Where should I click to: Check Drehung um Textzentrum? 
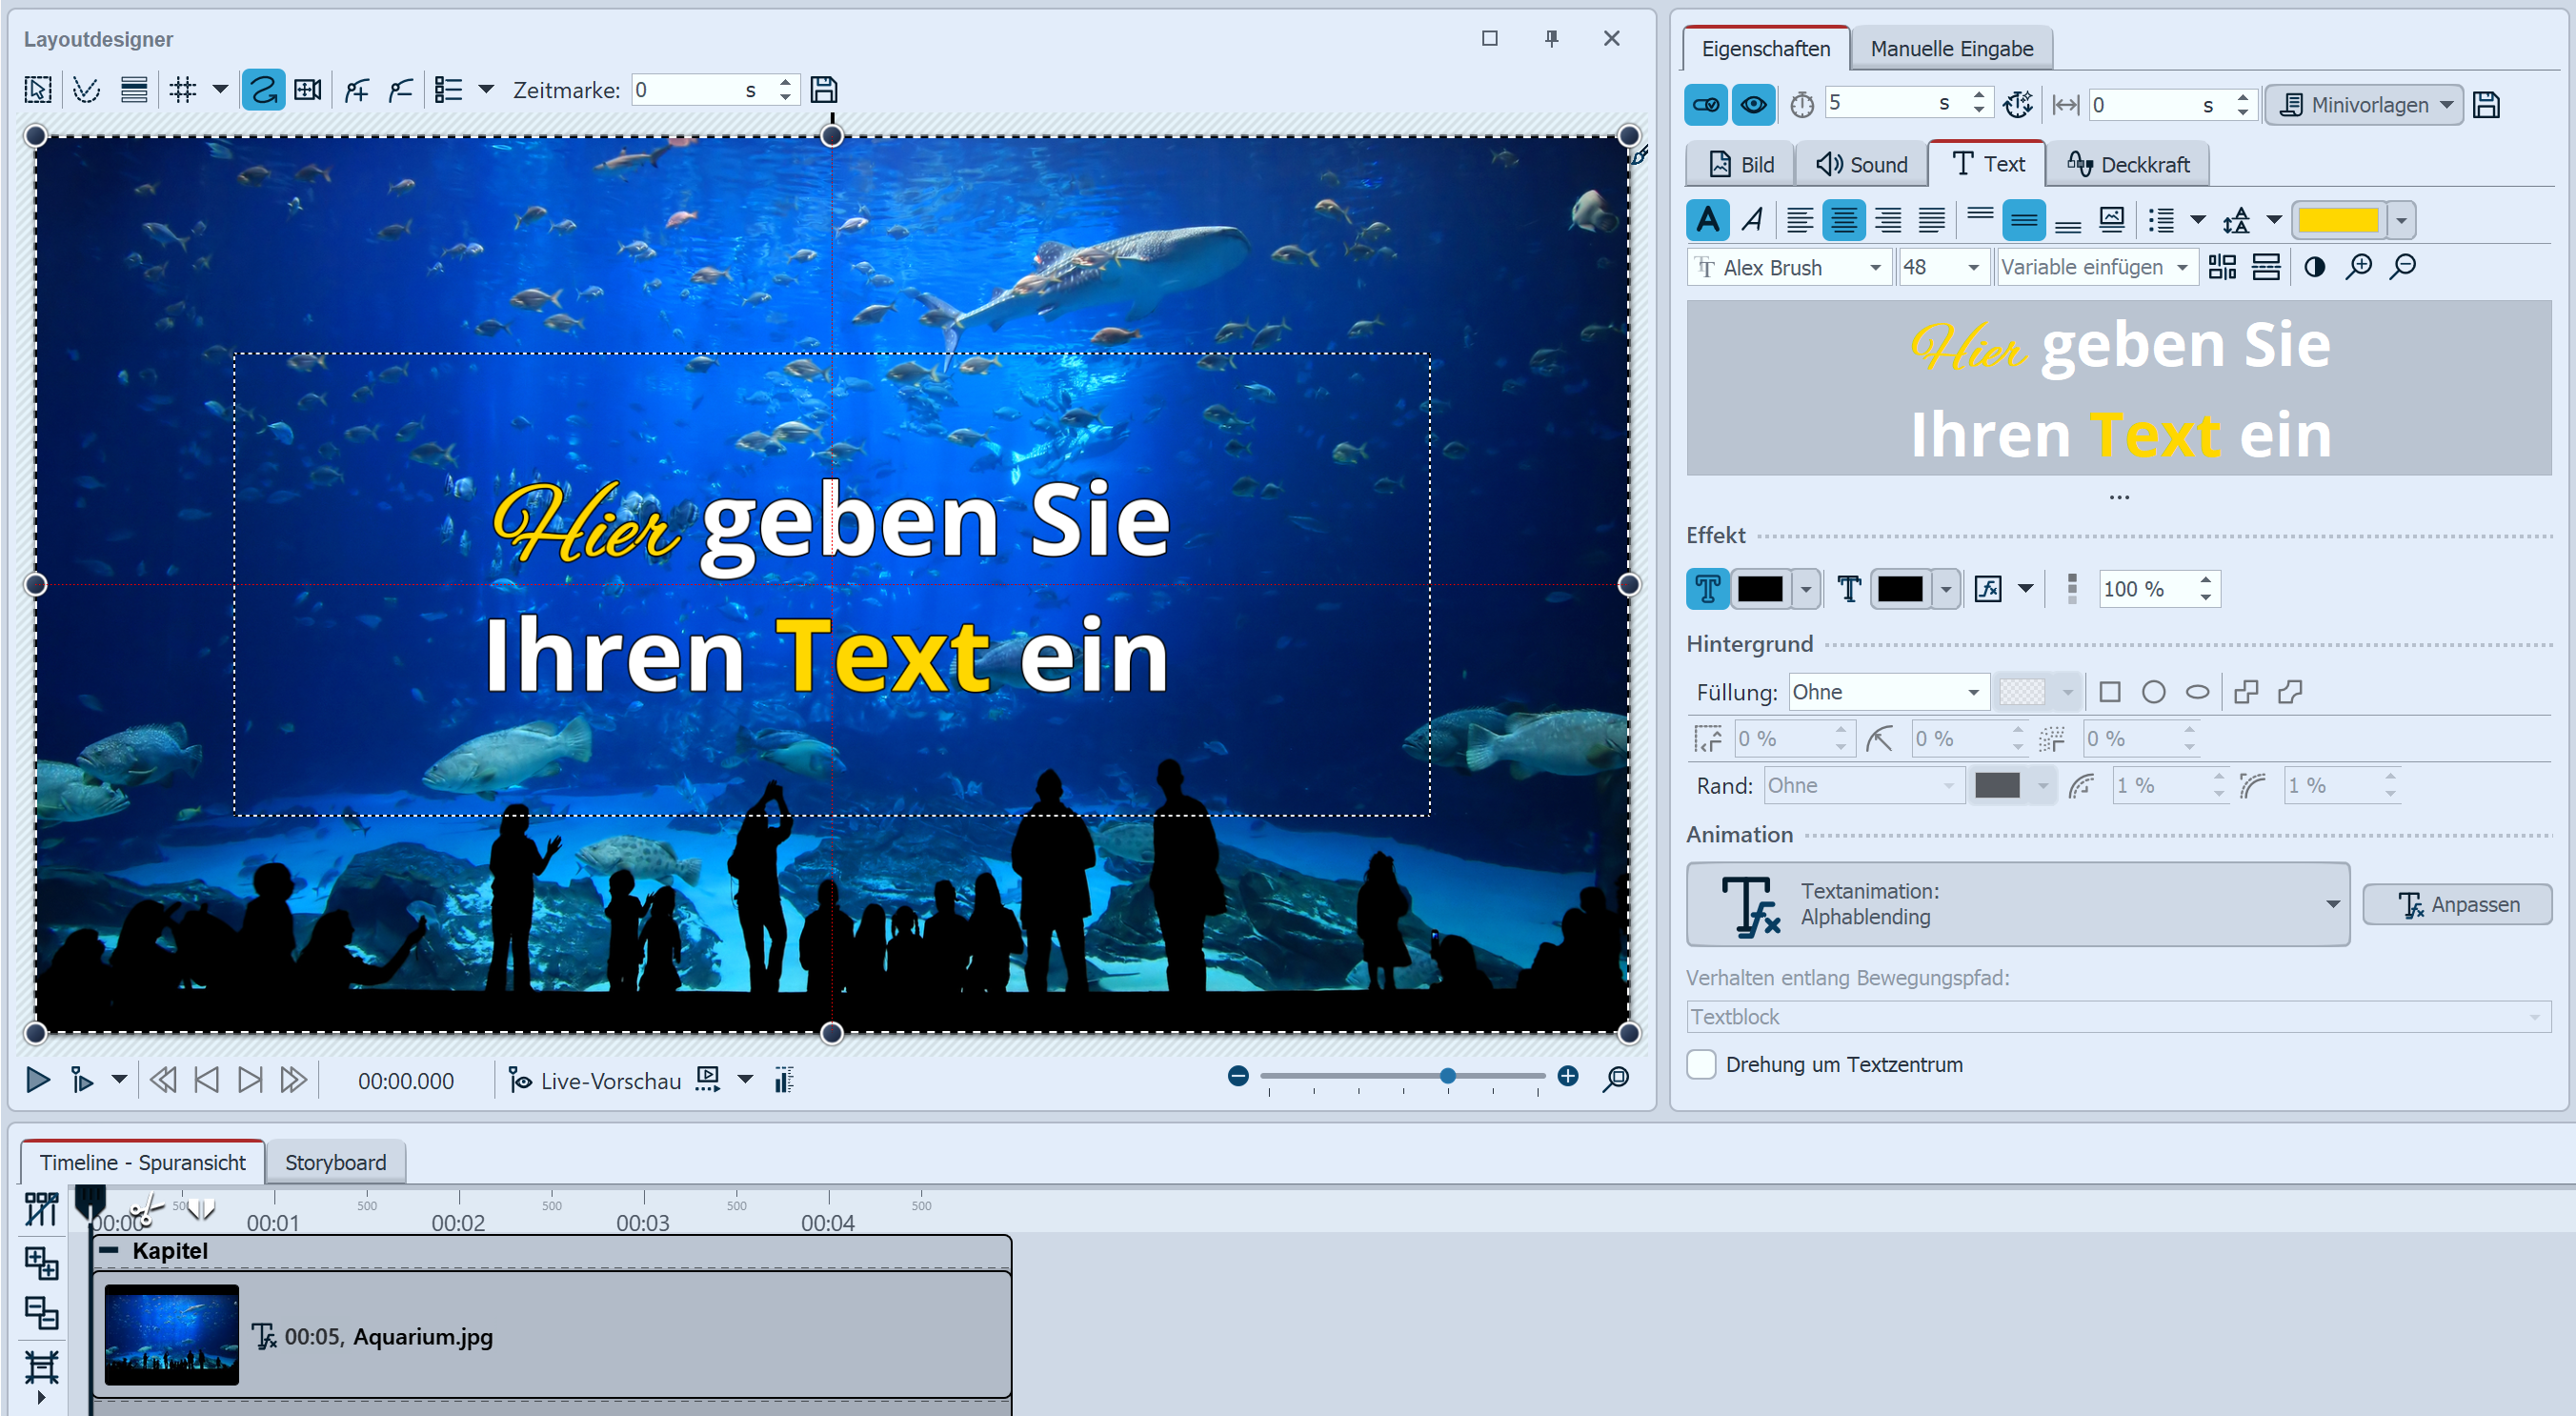(x=1701, y=1064)
